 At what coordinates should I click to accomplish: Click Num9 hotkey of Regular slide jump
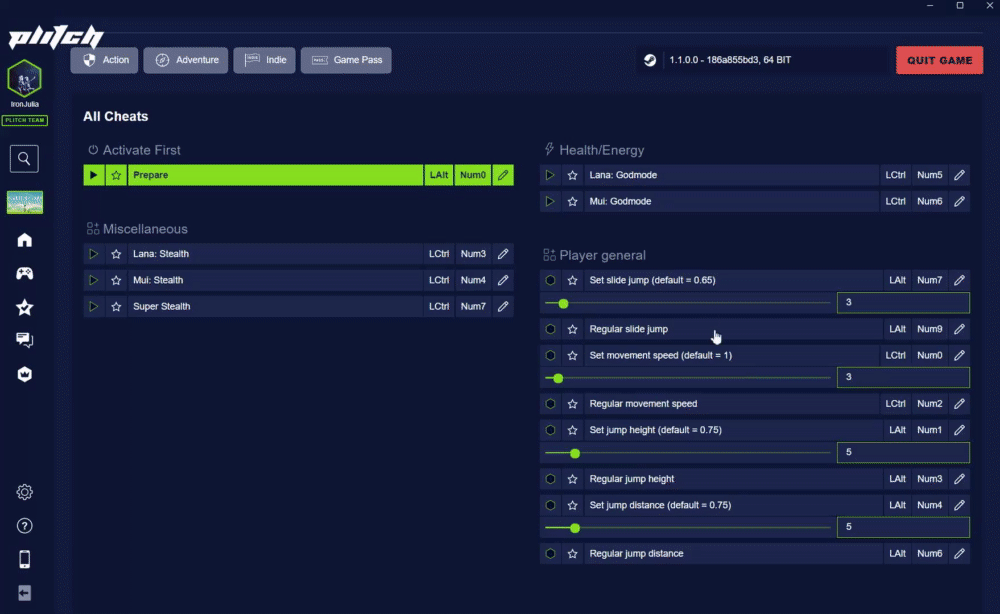point(929,329)
